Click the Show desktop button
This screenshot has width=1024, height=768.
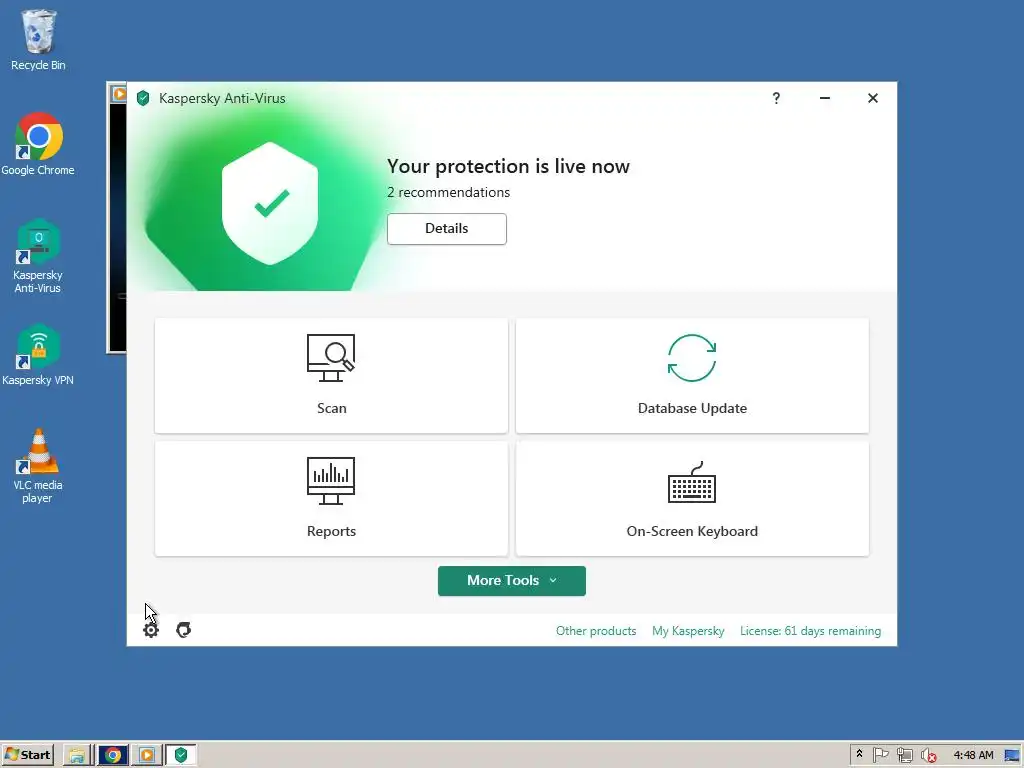coord(1012,755)
